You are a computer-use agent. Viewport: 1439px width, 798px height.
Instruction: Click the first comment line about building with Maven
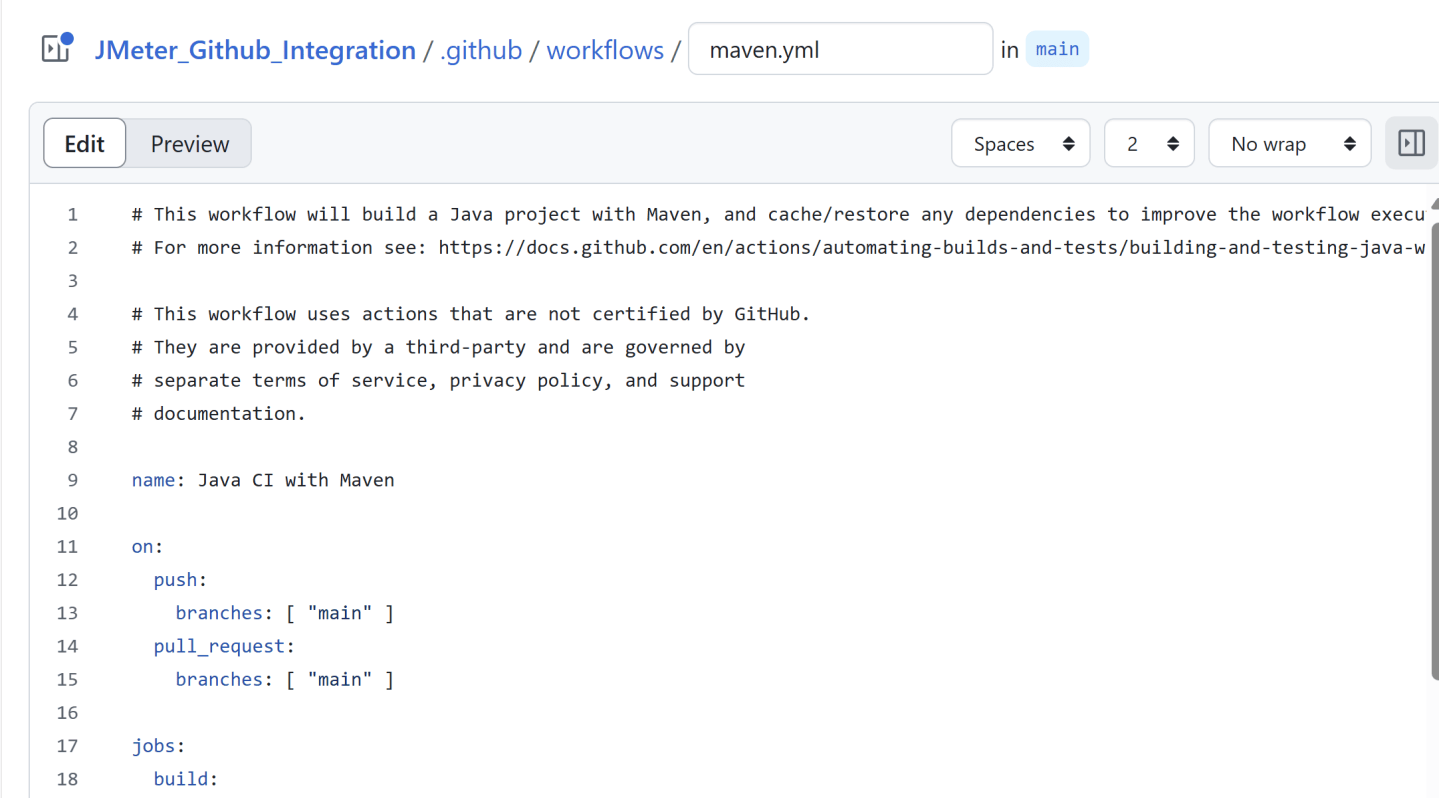pos(778,214)
